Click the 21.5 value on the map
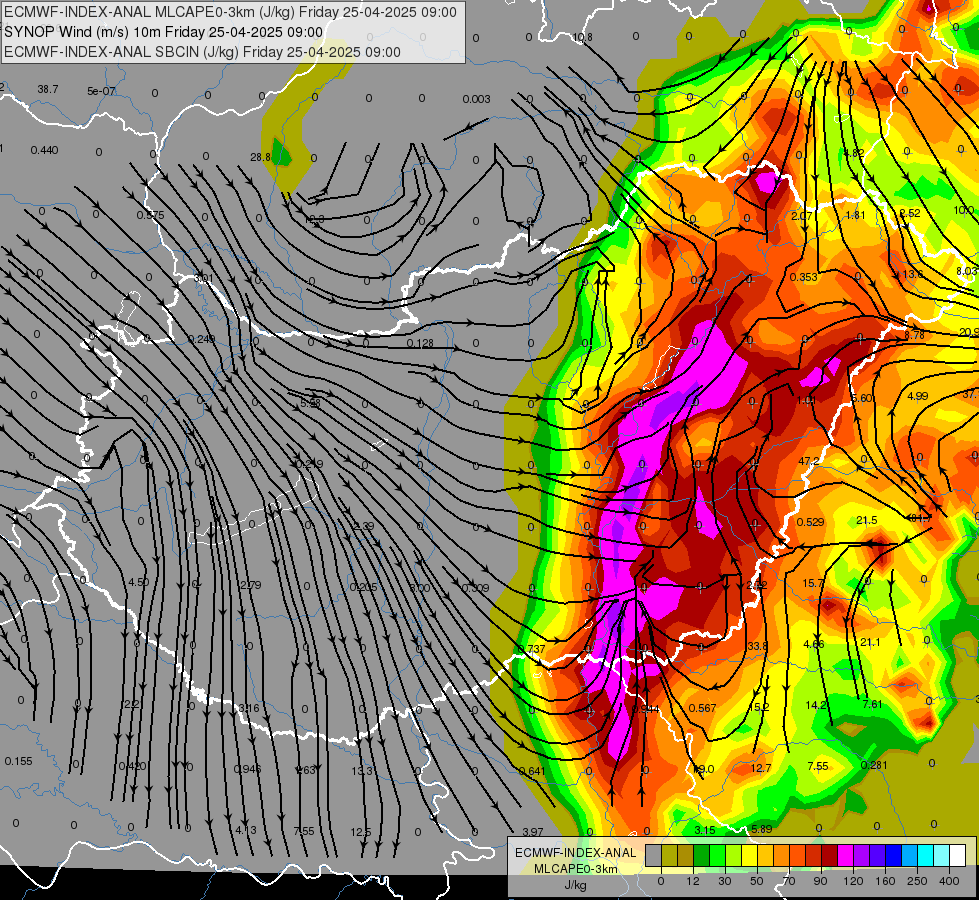The width and height of the screenshot is (979, 900). [867, 520]
